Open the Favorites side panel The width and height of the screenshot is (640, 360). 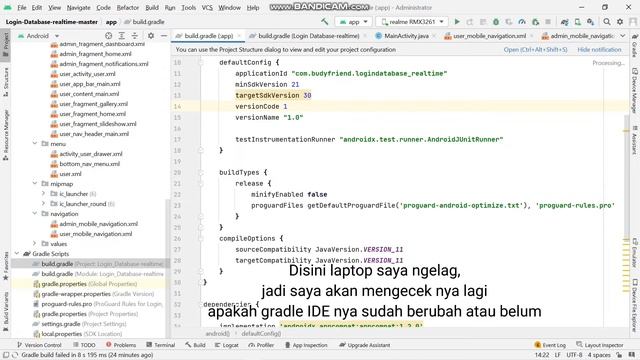[6, 266]
